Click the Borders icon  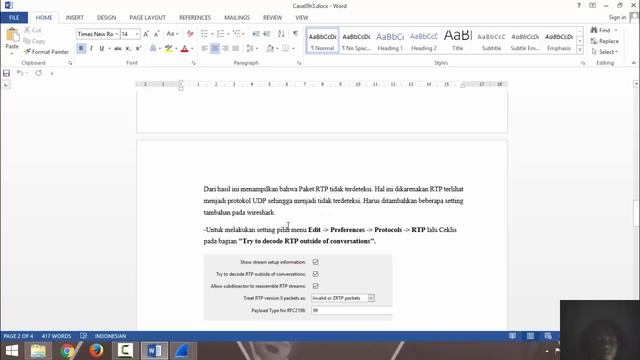(286, 49)
